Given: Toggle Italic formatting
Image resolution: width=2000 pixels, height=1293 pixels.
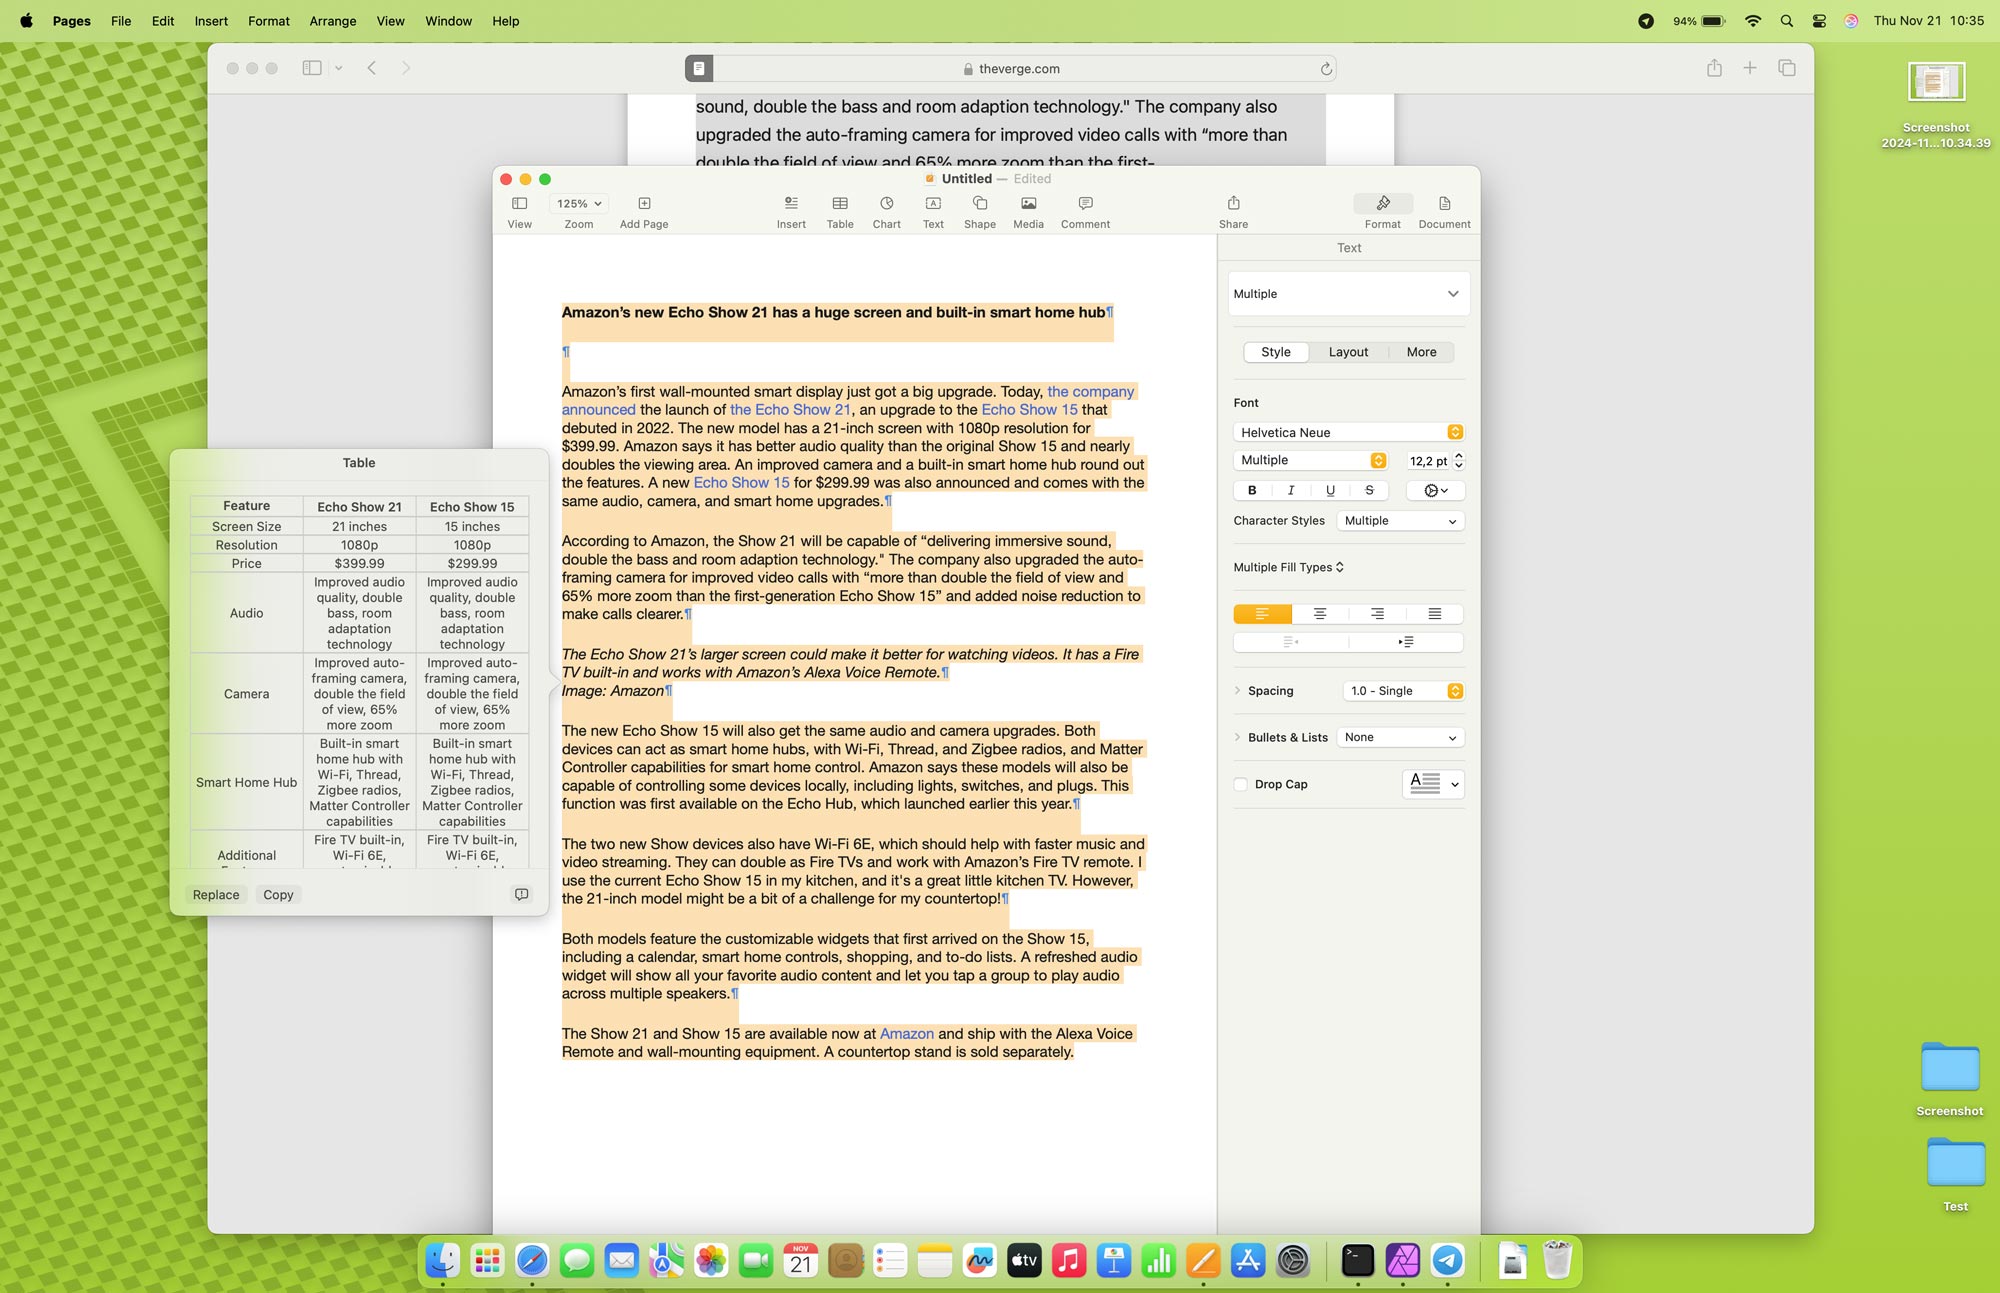Looking at the screenshot, I should click(x=1291, y=490).
